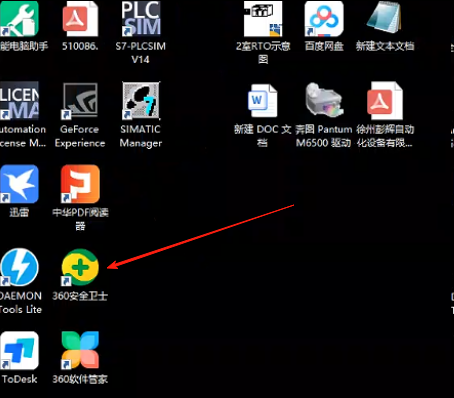This screenshot has height=398, width=454.
Task: Select the 迅雷 desktop icon
Action: [19, 184]
